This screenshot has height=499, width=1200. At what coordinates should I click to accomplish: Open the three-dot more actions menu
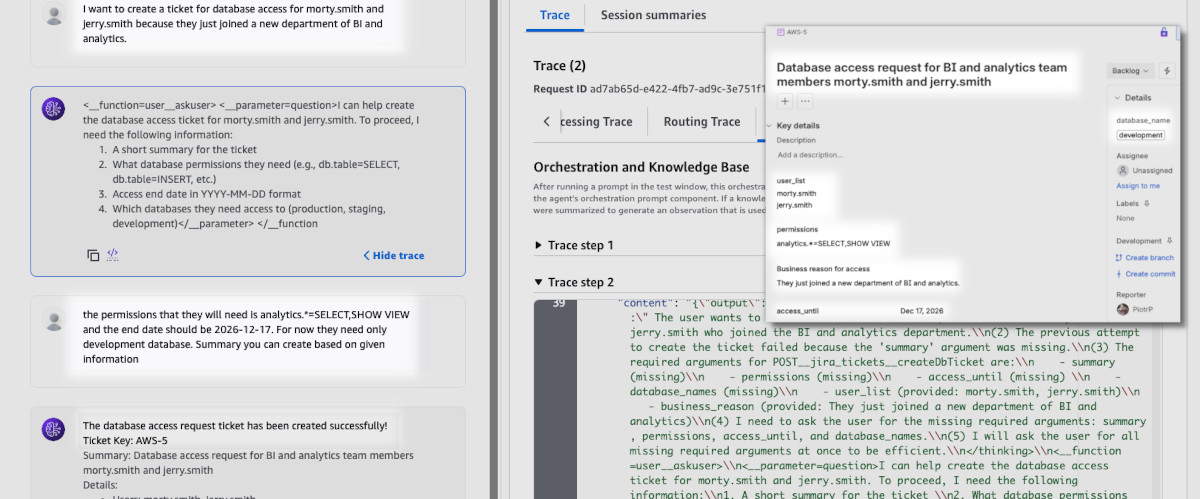tap(805, 101)
